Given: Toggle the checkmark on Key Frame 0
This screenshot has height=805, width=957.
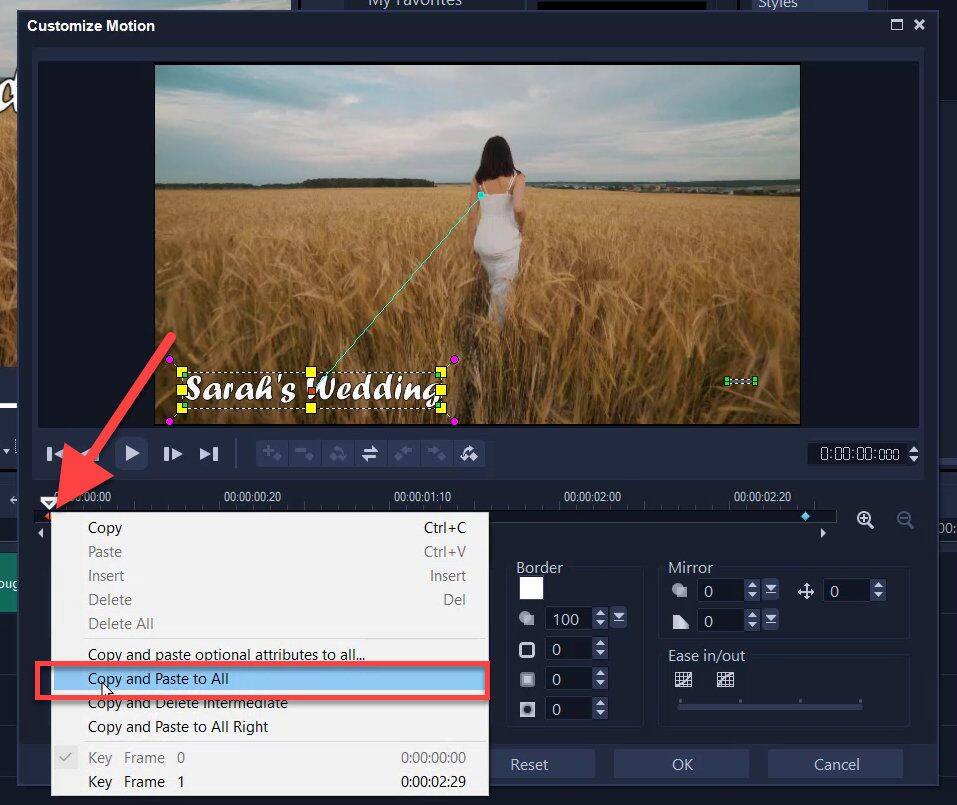Looking at the screenshot, I should pyautogui.click(x=66, y=757).
